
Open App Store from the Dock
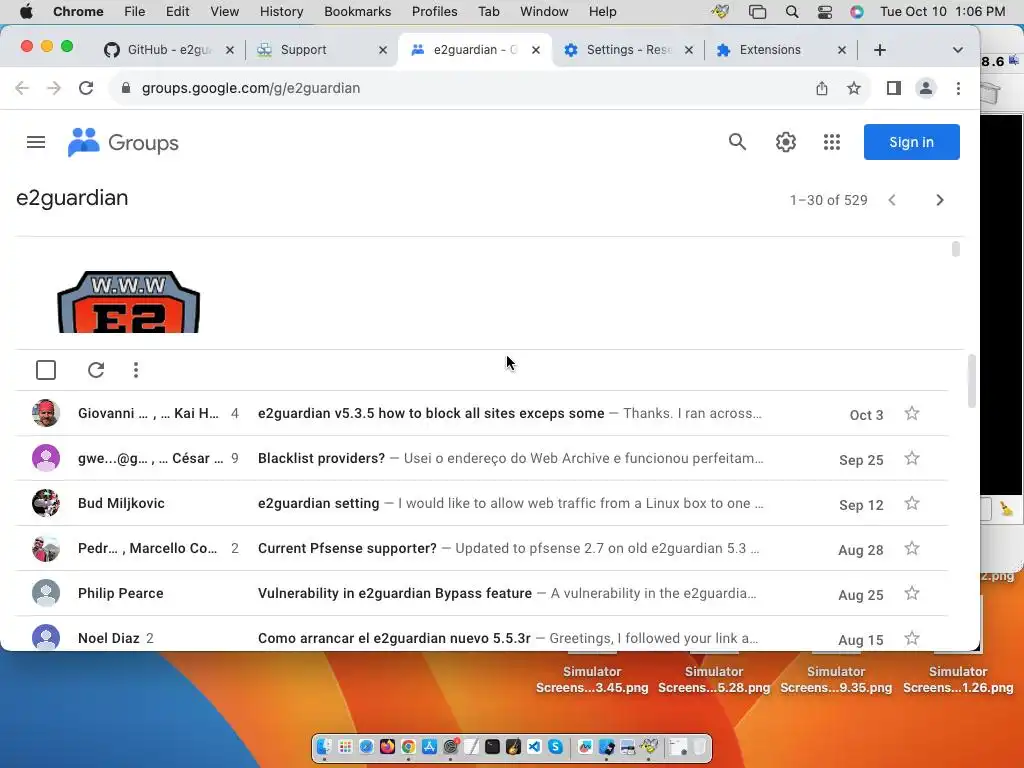coord(429,746)
